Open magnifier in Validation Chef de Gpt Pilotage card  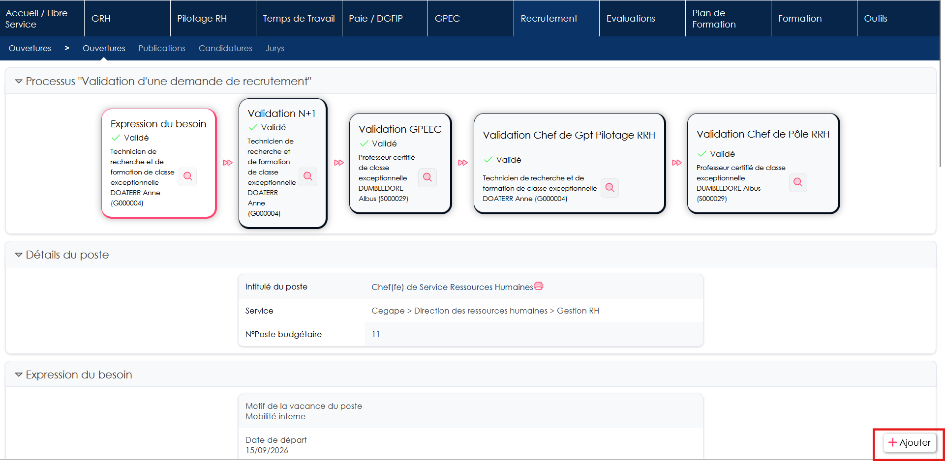[x=610, y=187]
